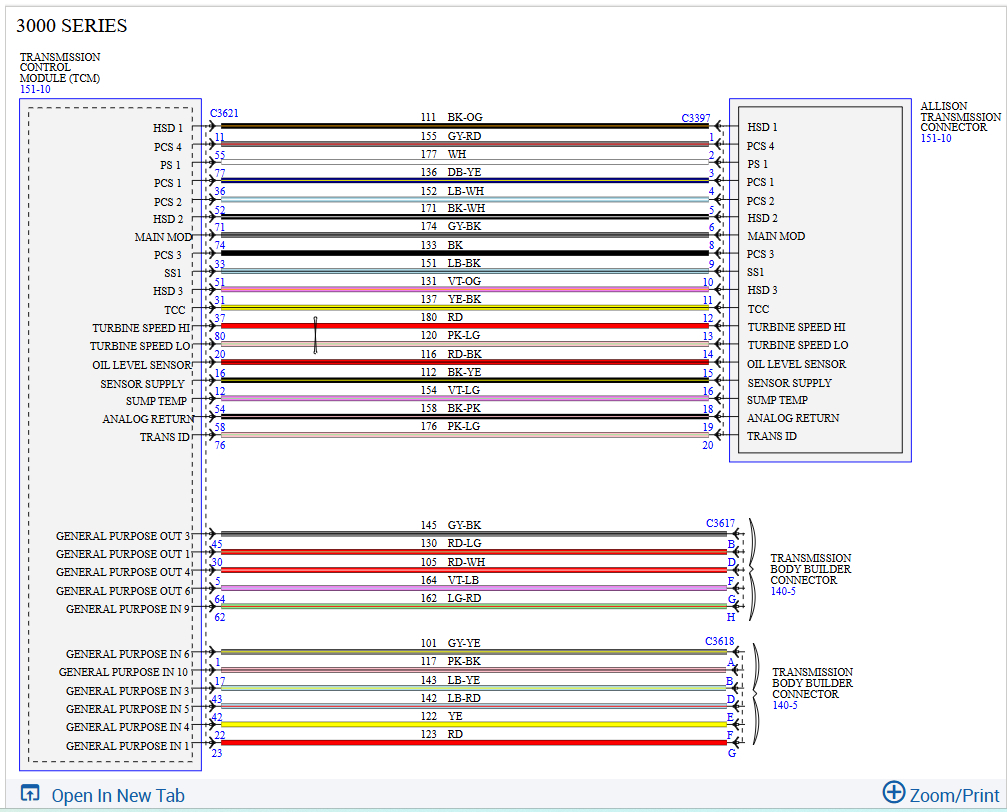Click wire label 122 YE
This screenshot has height=812, width=1007.
pos(442,716)
